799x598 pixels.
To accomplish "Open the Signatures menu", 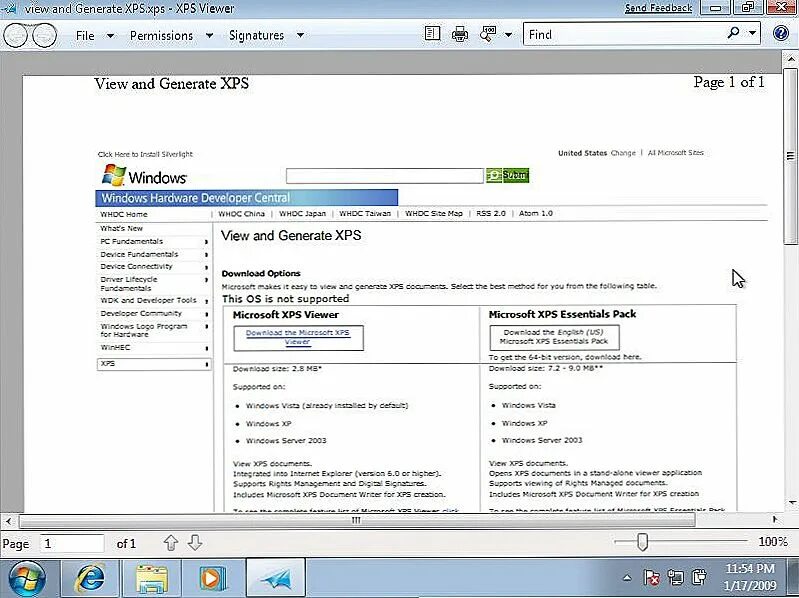I will coord(256,36).
